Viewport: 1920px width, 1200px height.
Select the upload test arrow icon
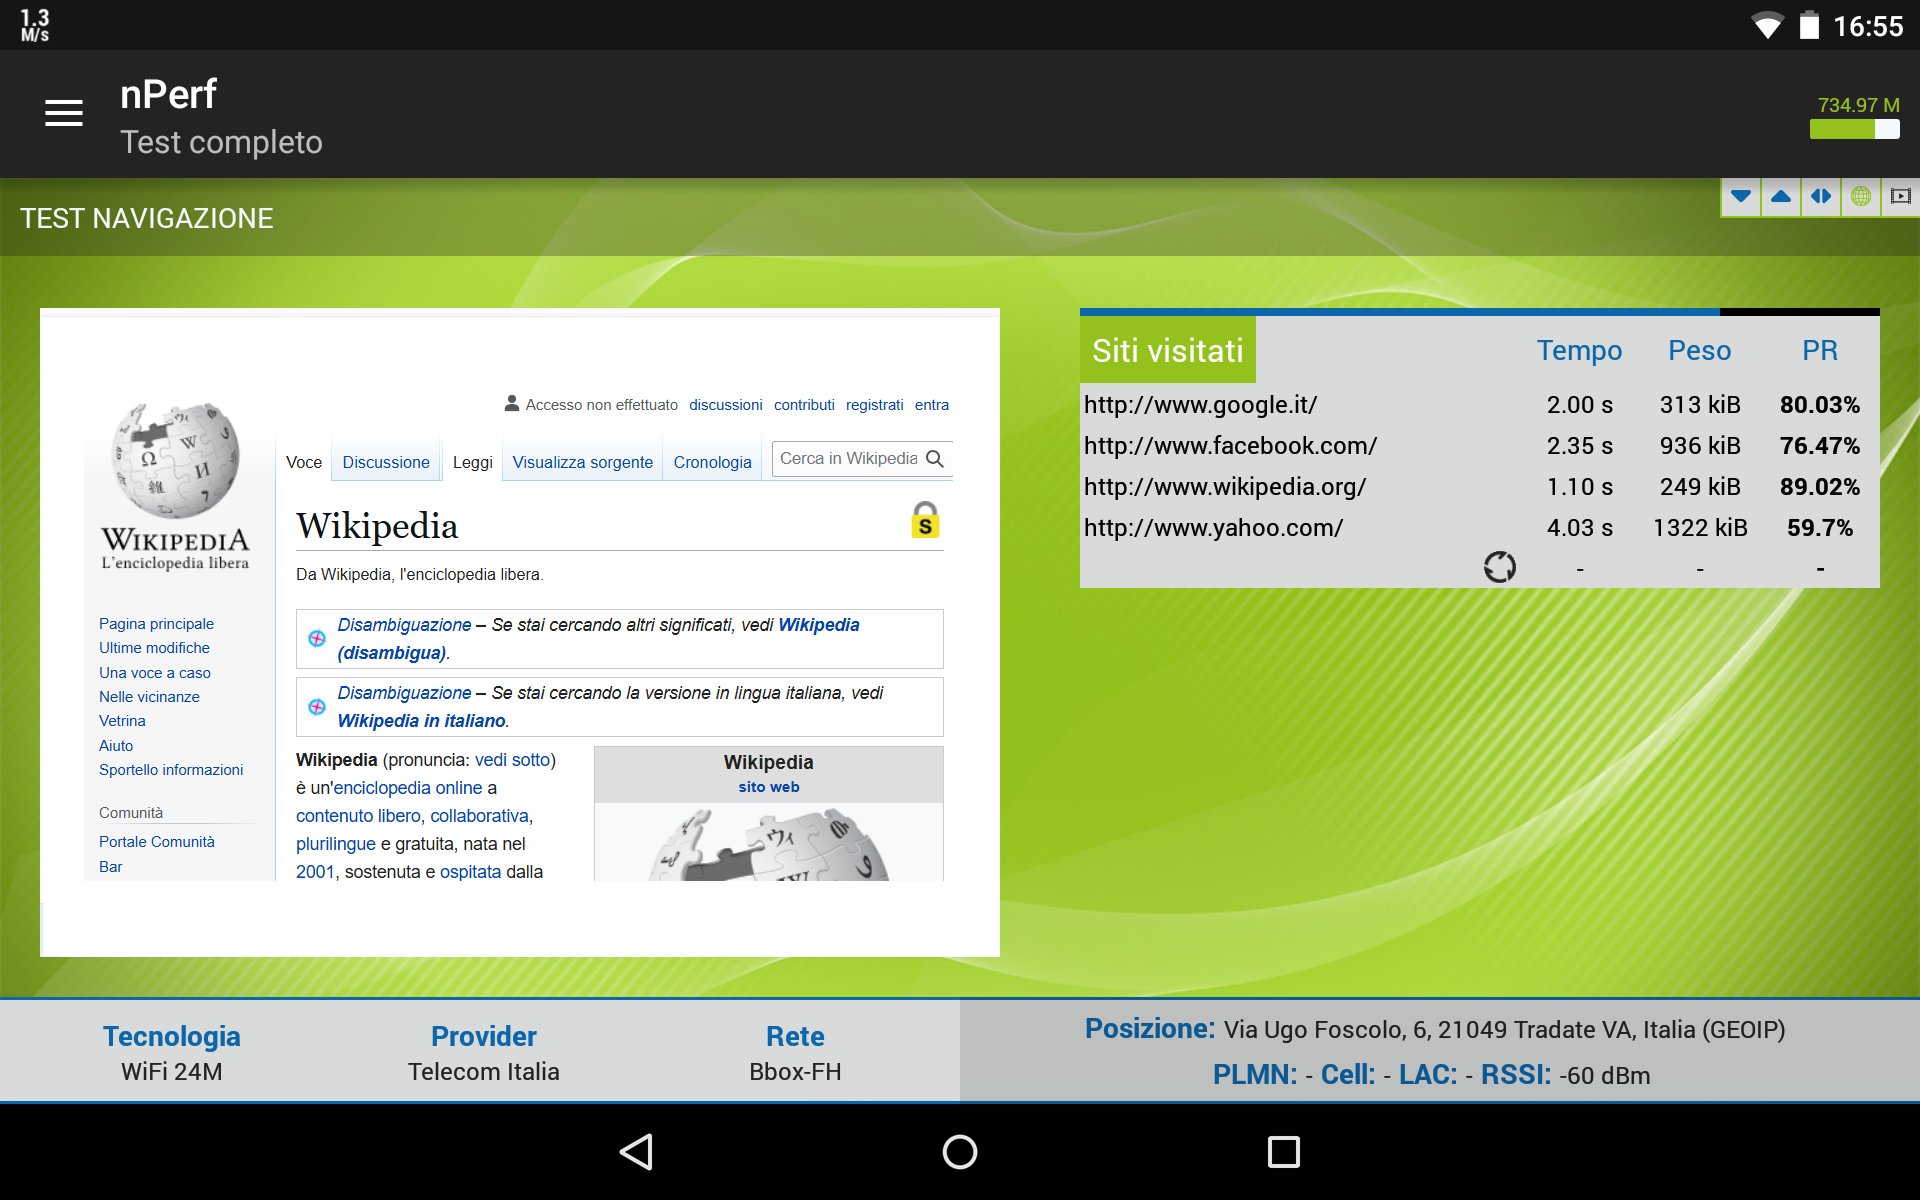[x=1781, y=196]
